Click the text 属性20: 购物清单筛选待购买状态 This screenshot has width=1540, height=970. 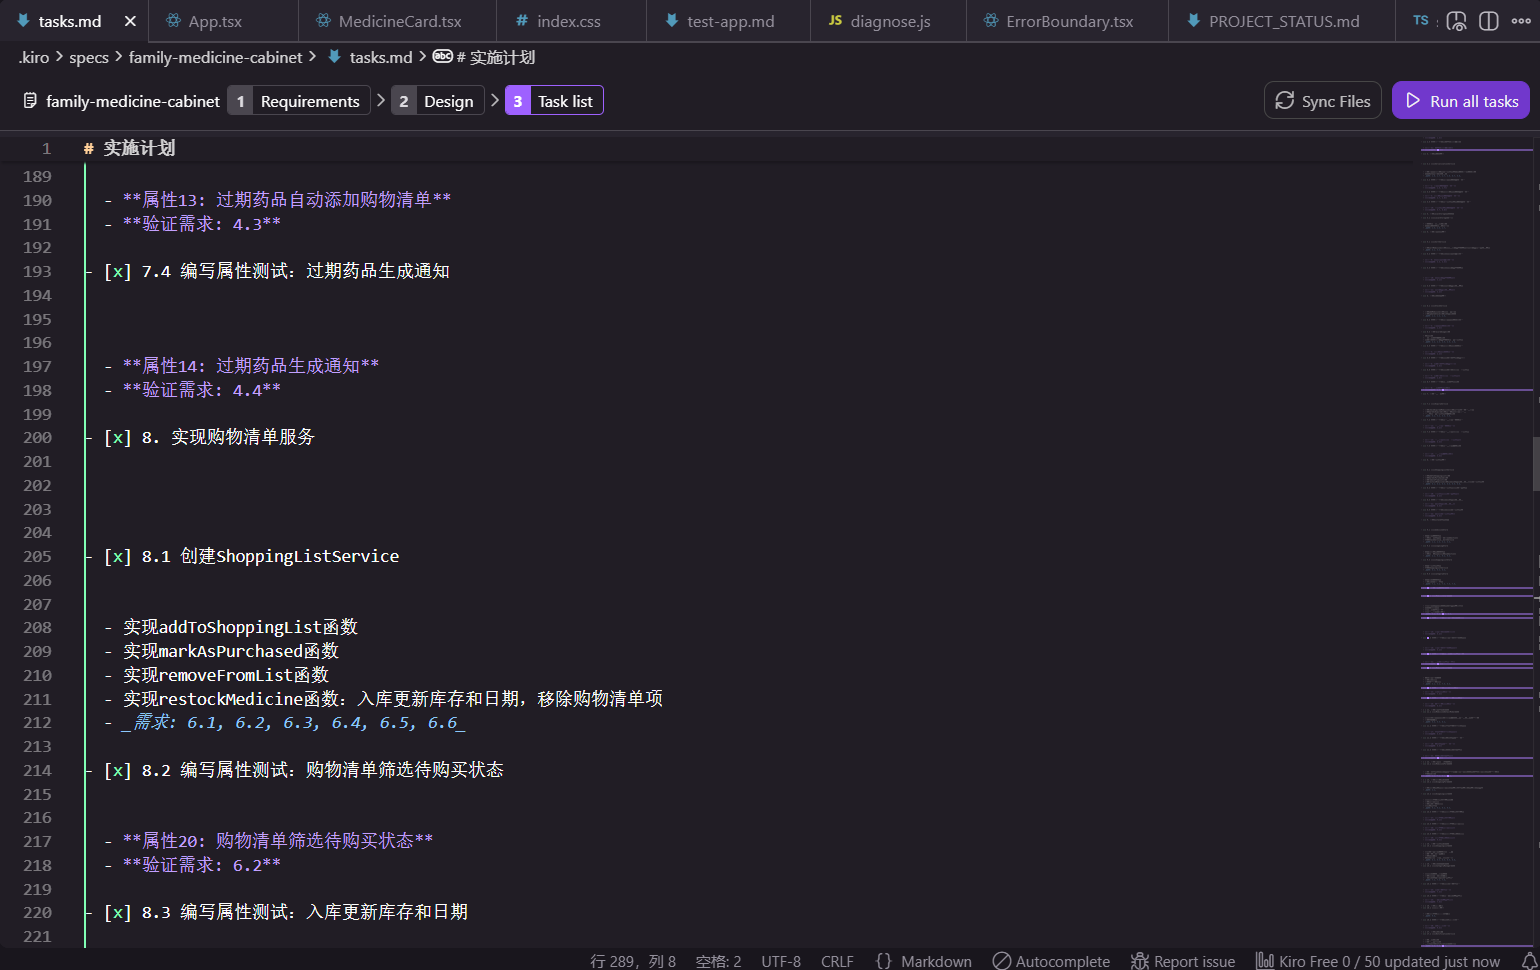278,841
